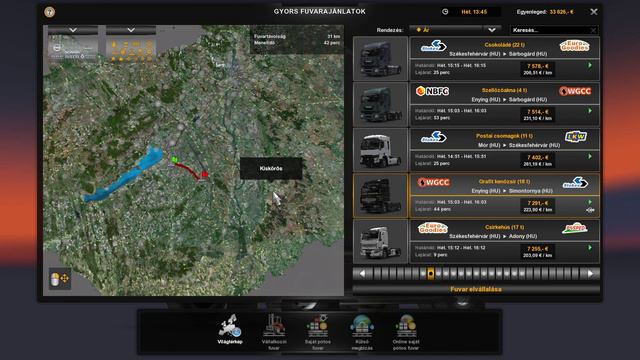Click price 7 402,- € on Postai csomagok
The height and width of the screenshot is (360, 640).
[x=538, y=157]
